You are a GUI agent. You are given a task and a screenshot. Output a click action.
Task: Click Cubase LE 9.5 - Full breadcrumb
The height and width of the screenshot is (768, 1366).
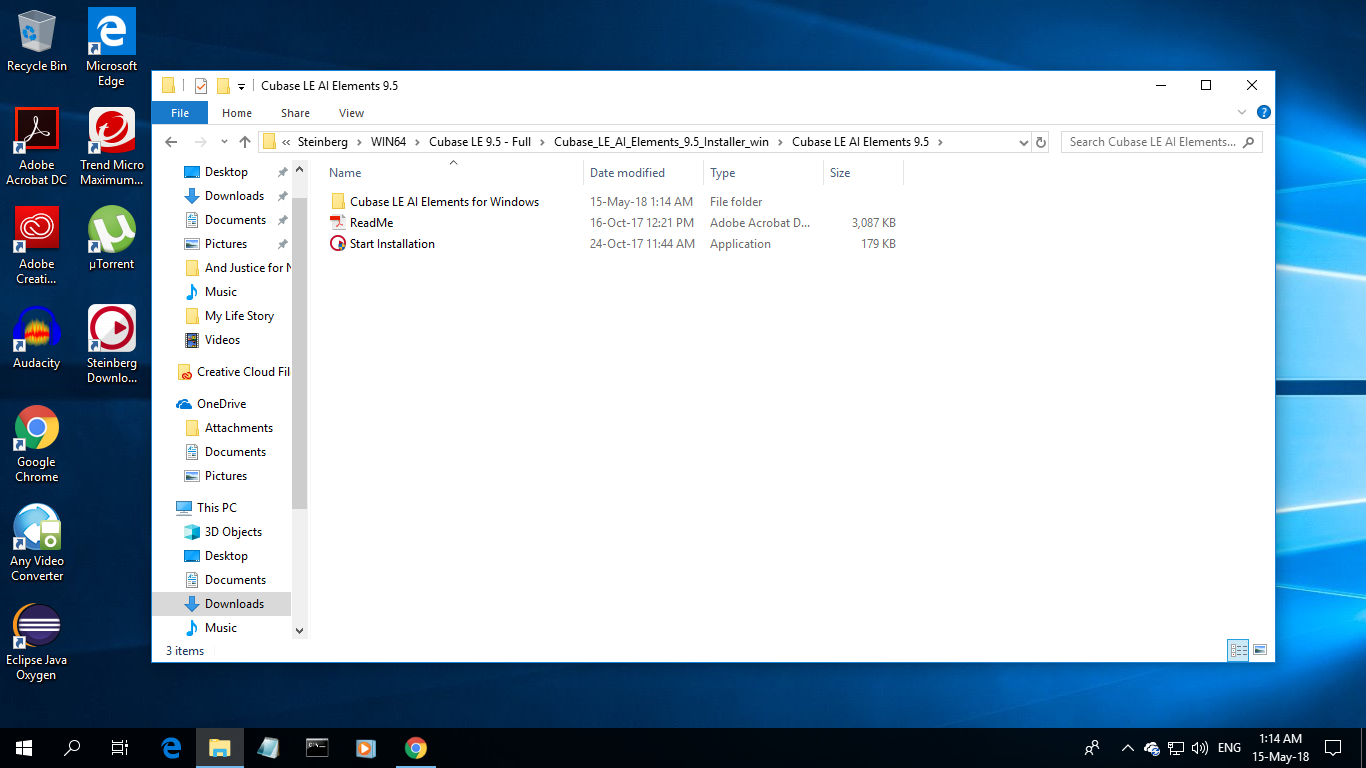click(480, 142)
